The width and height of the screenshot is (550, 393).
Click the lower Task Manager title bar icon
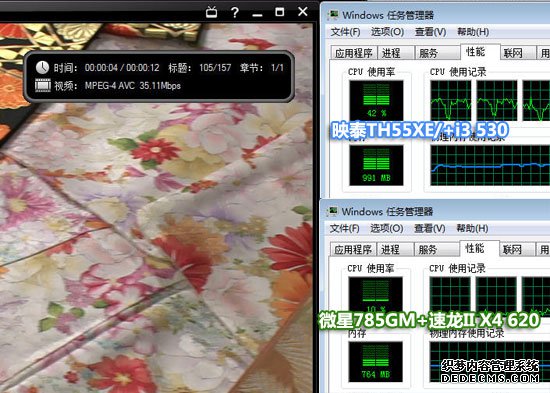[332, 211]
